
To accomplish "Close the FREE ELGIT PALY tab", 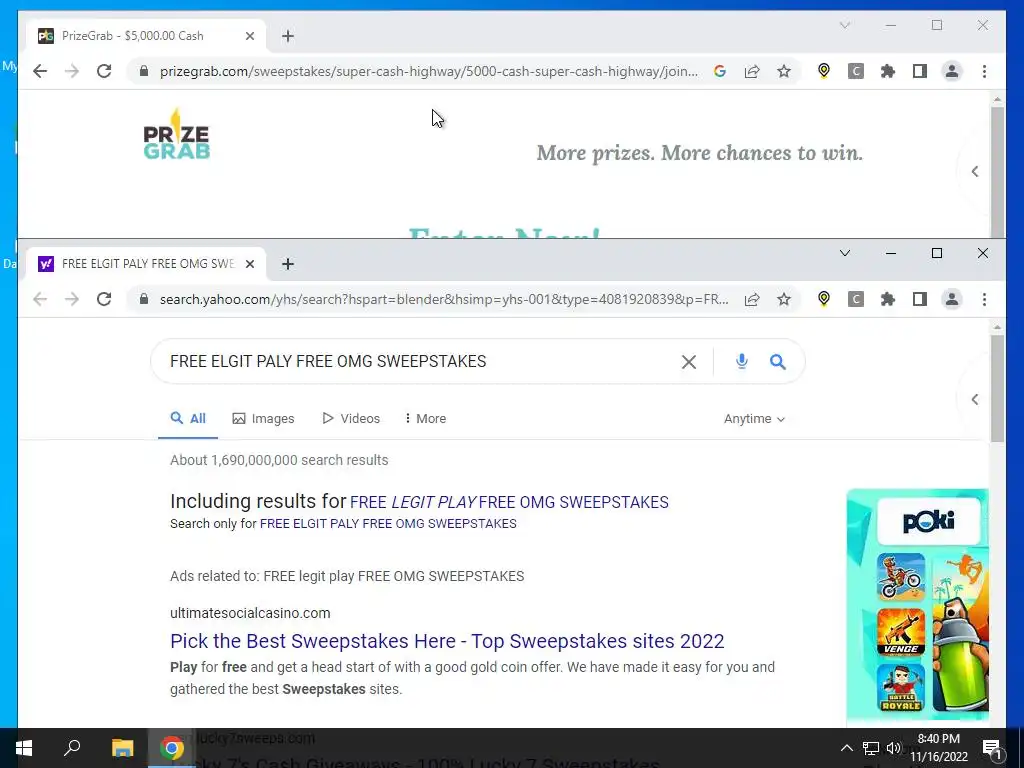I will (x=249, y=264).
